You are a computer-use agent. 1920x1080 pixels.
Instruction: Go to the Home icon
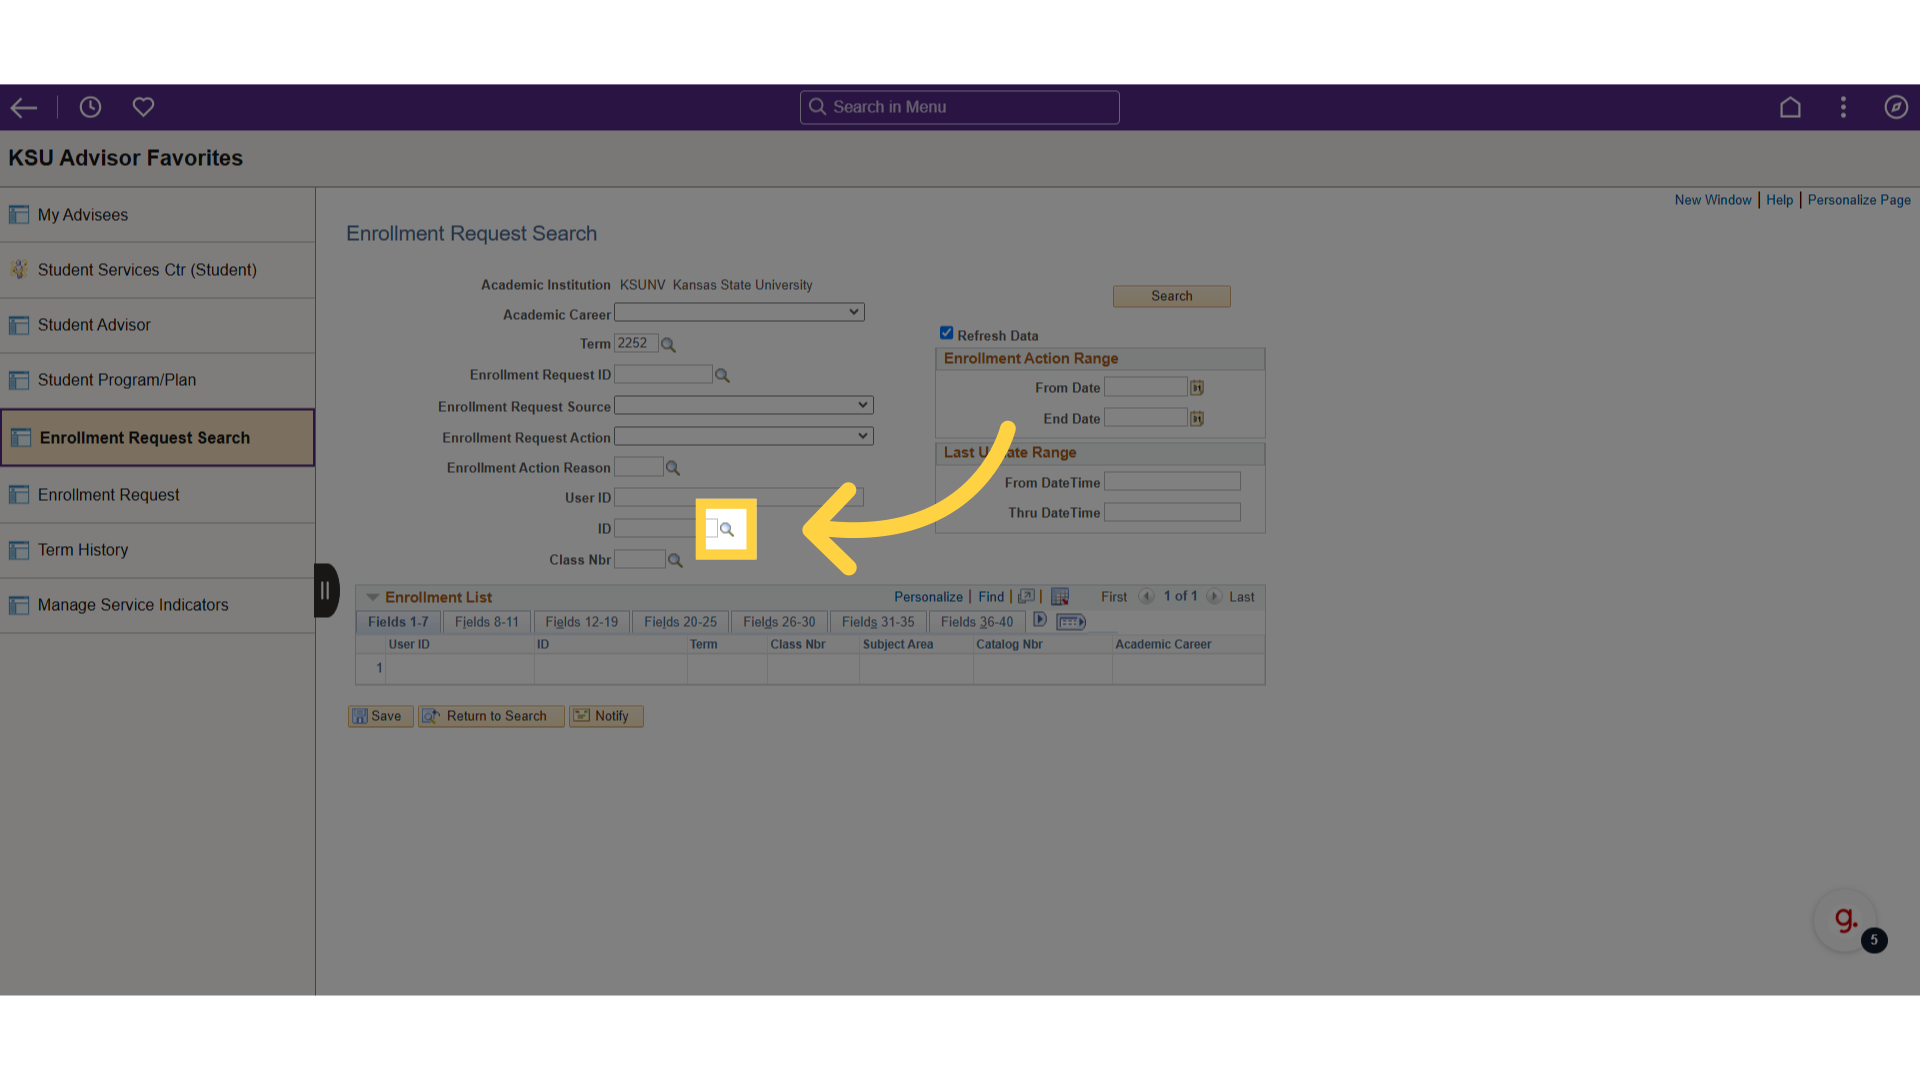coord(1790,107)
